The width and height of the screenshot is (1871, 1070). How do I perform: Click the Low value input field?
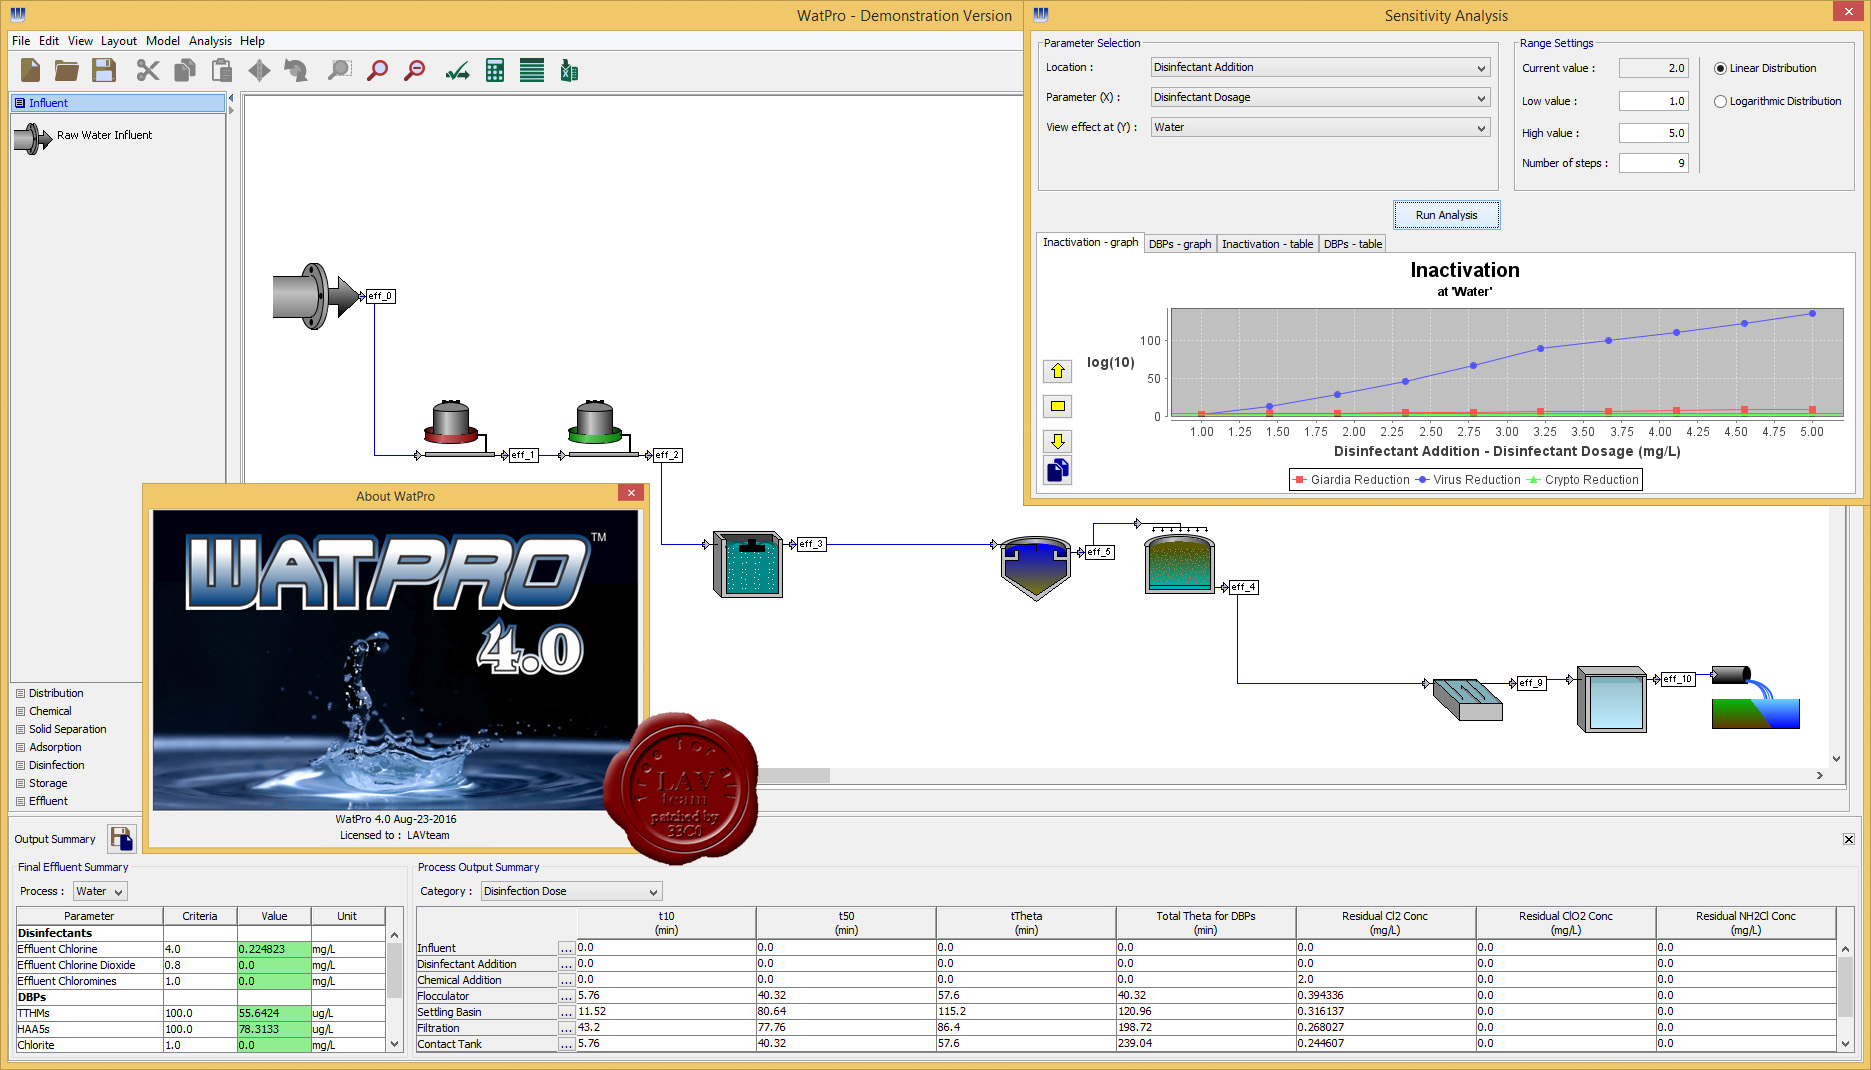pos(1654,101)
